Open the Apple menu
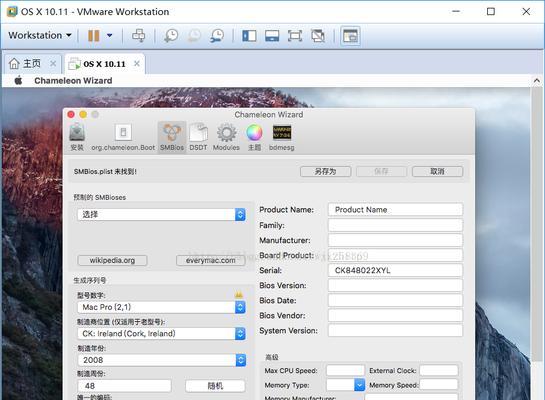This screenshot has width=545, height=400. [x=18, y=81]
